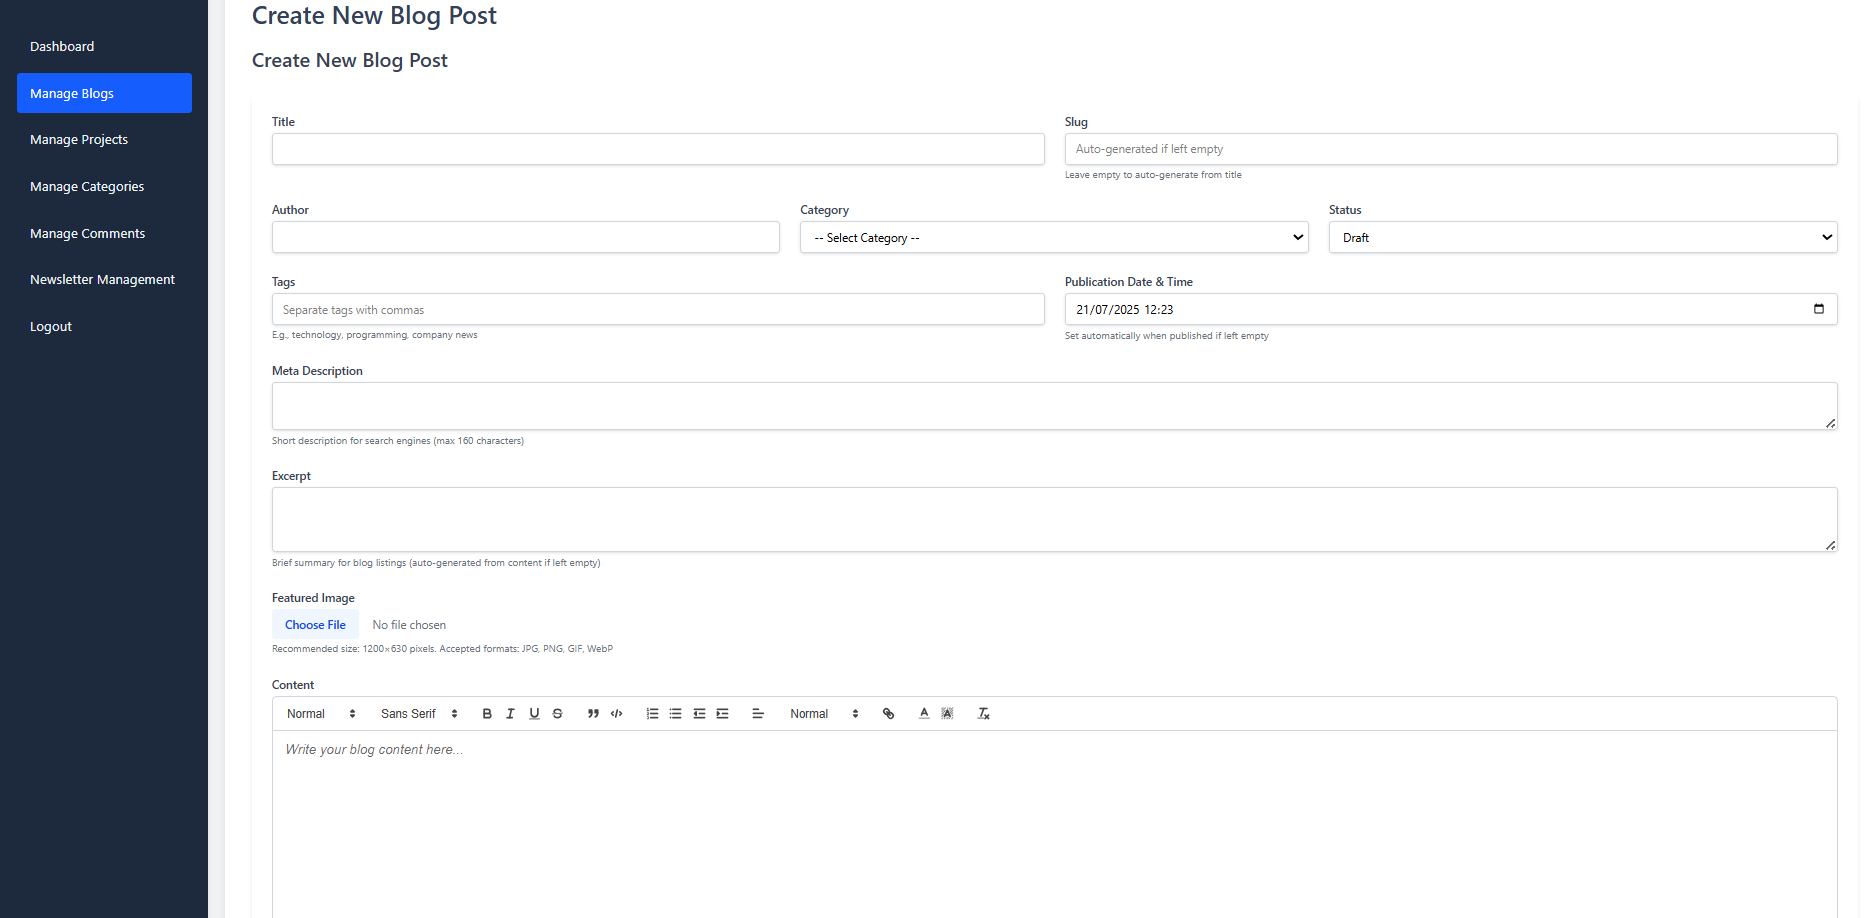The height and width of the screenshot is (918, 1864).
Task: Open the Select Category dropdown
Action: [1053, 238]
